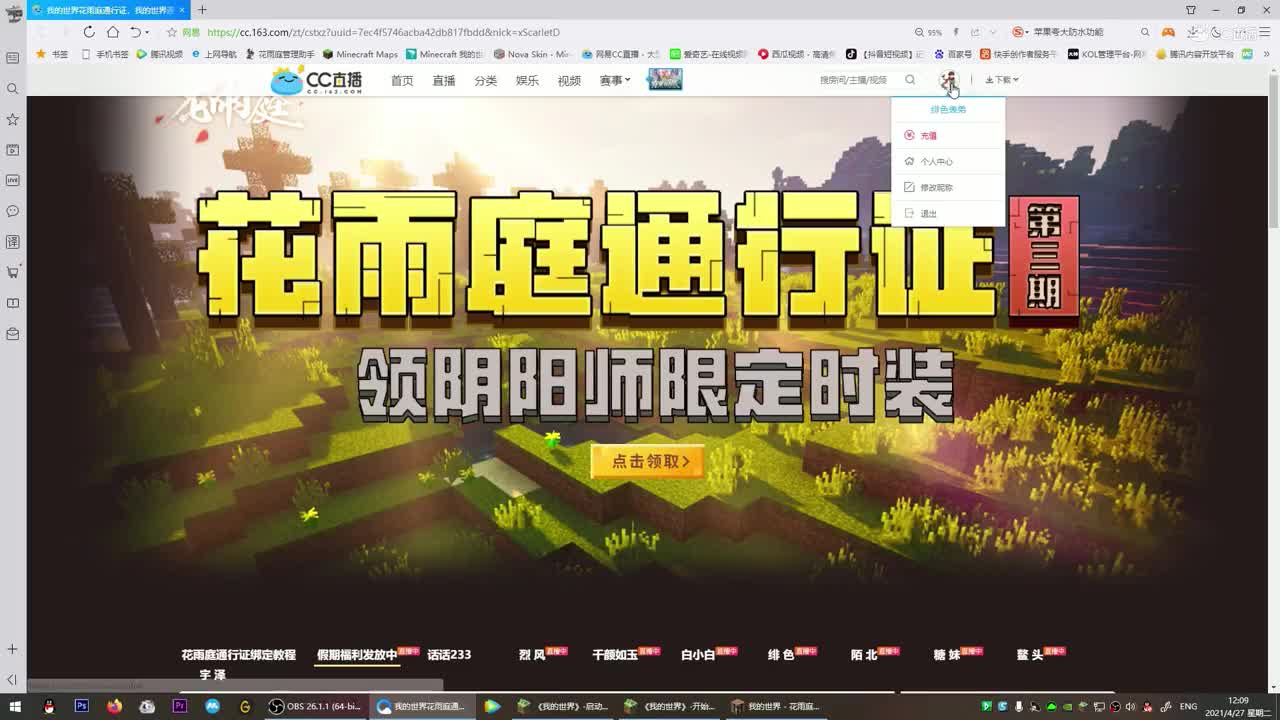Open streamer 绯色 link
This screenshot has height=720, width=1280.
[780, 655]
